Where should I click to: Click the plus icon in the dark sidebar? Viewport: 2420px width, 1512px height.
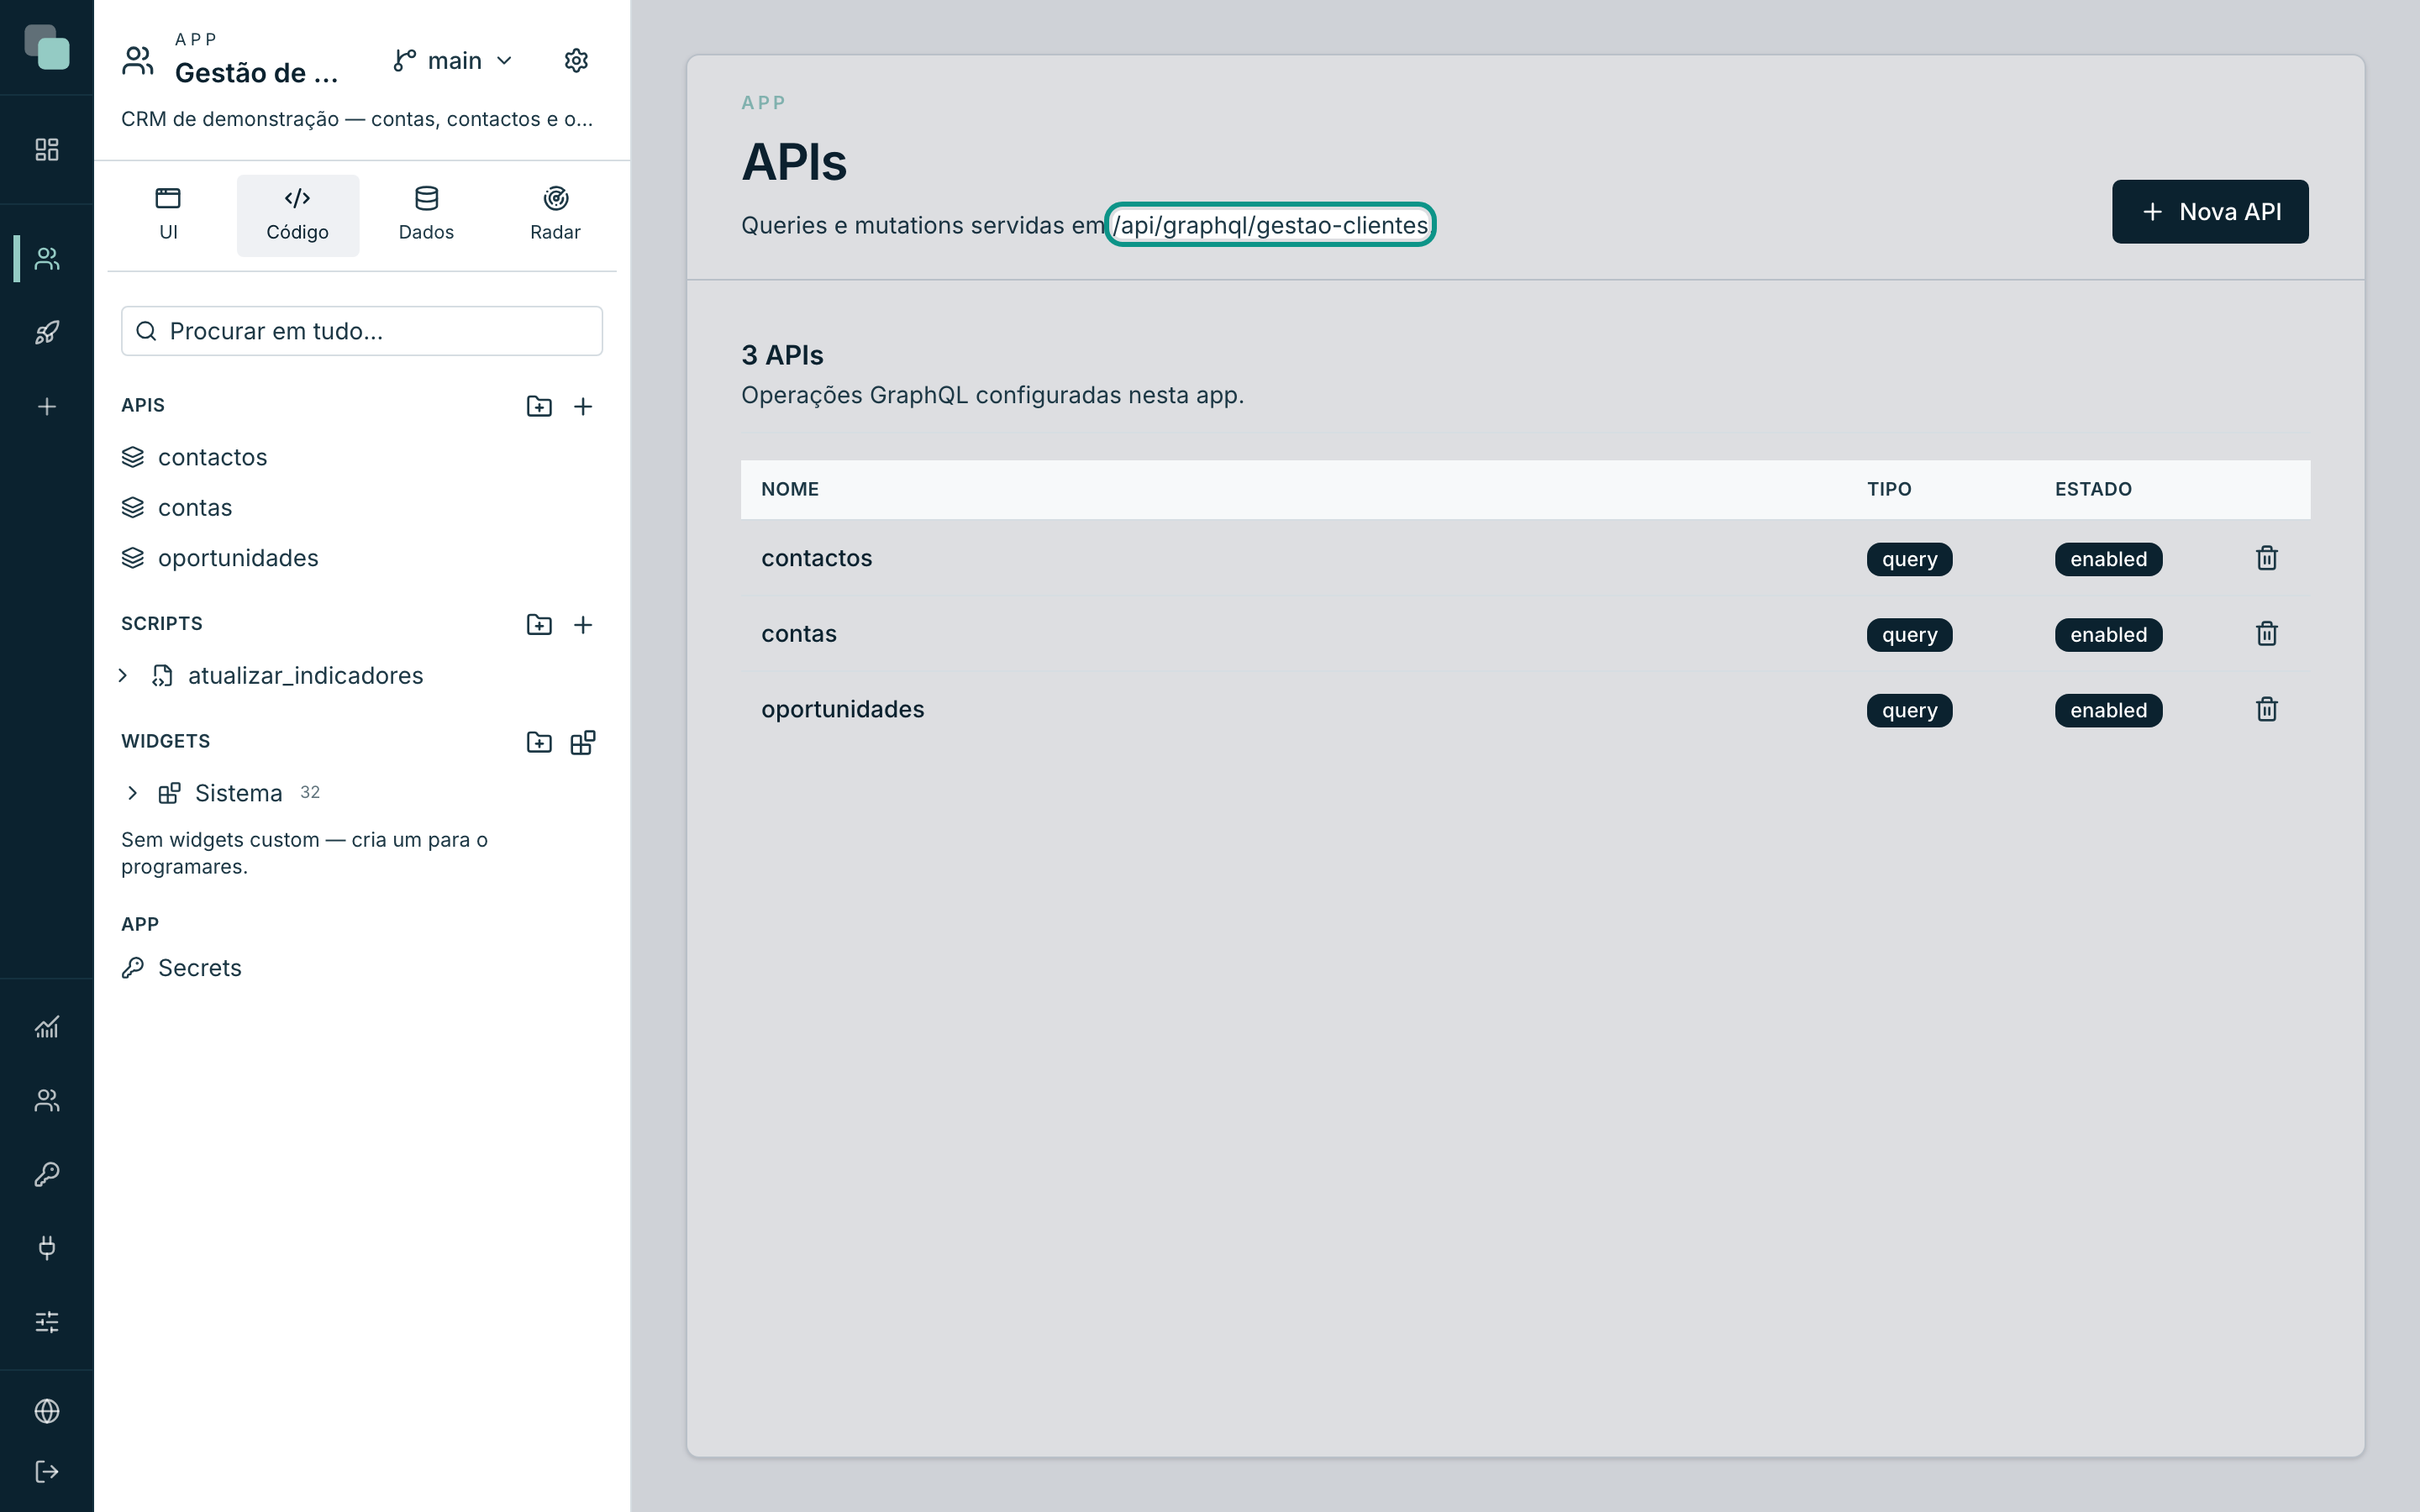47,407
